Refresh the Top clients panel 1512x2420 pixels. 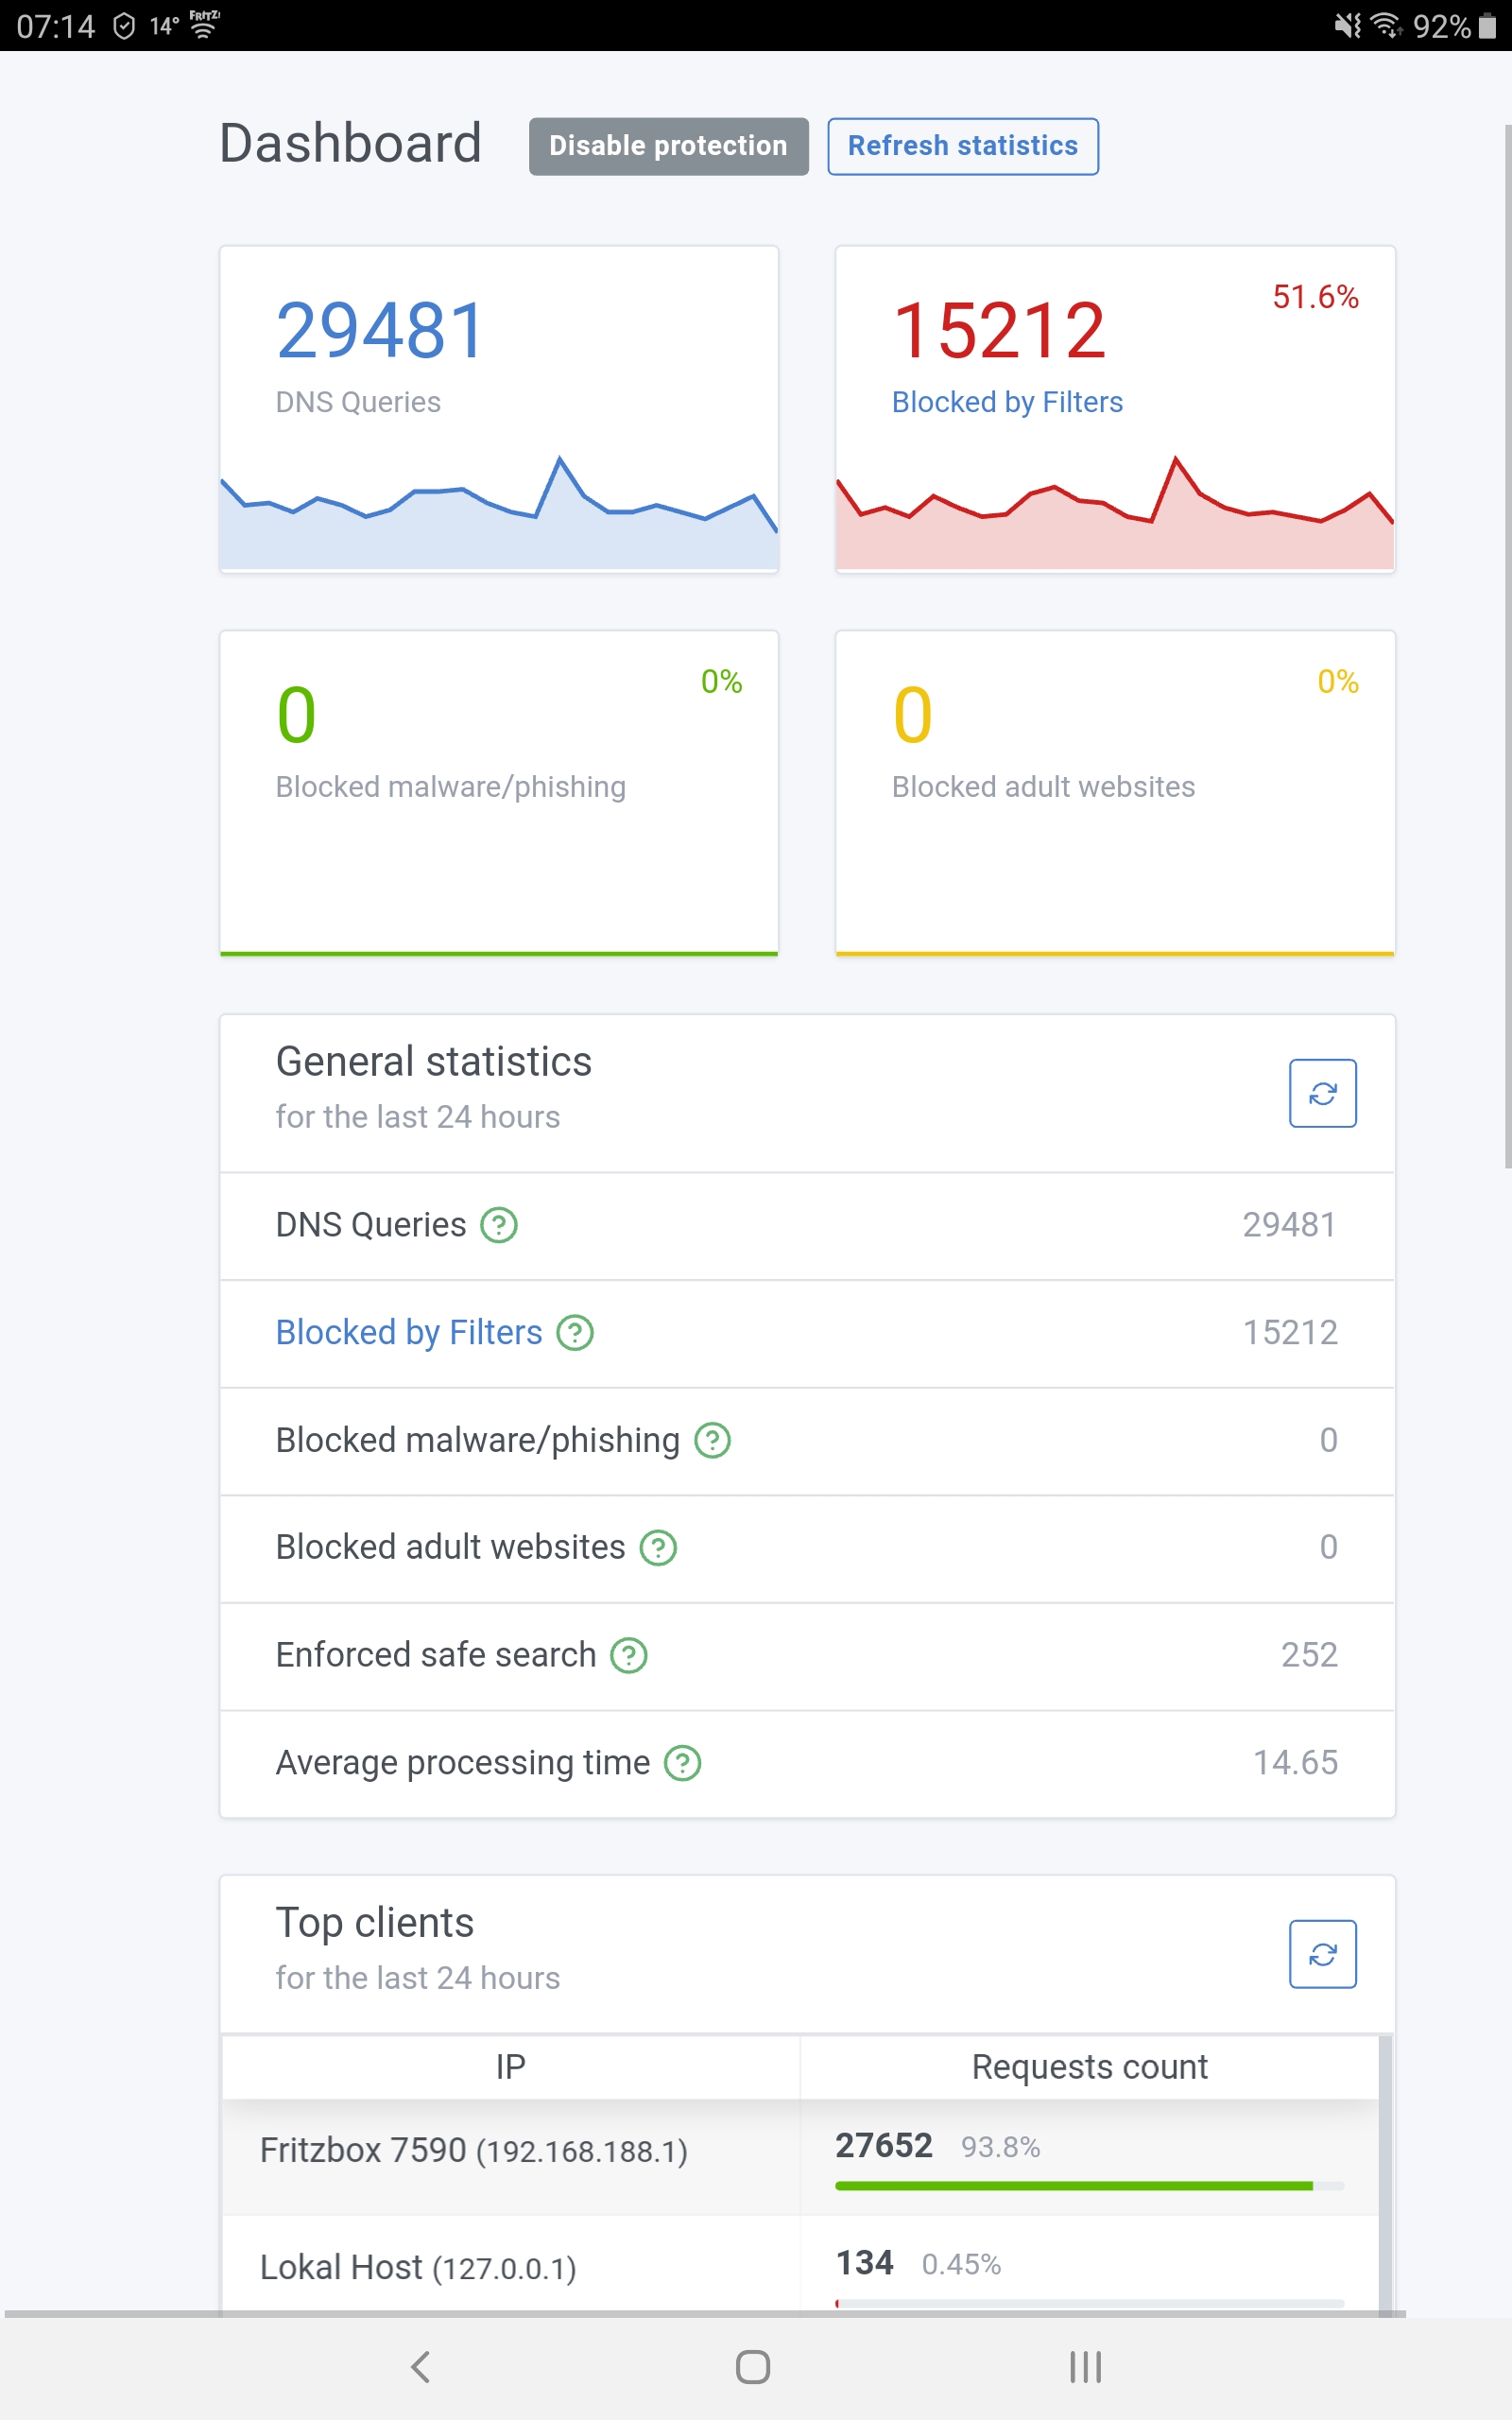(1322, 1954)
